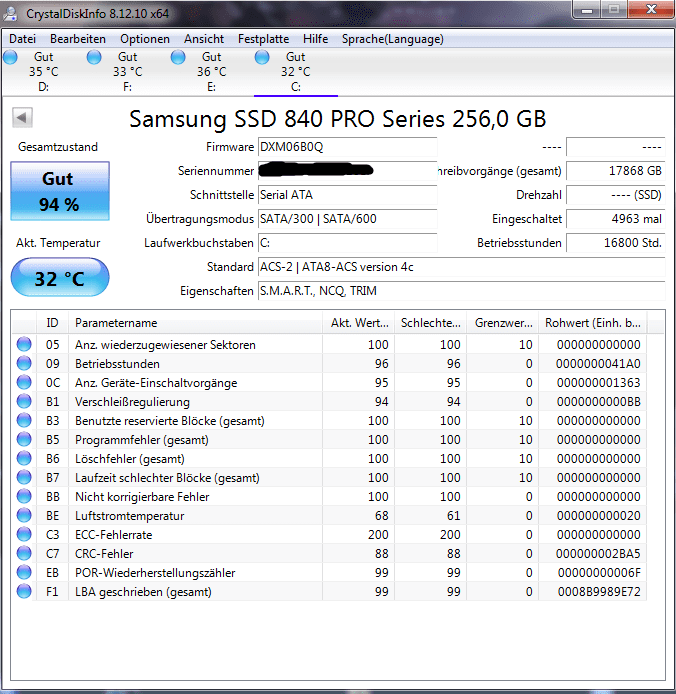This screenshot has width=676, height=694.
Task: Open the Sprache(Language) menu
Action: [392, 39]
